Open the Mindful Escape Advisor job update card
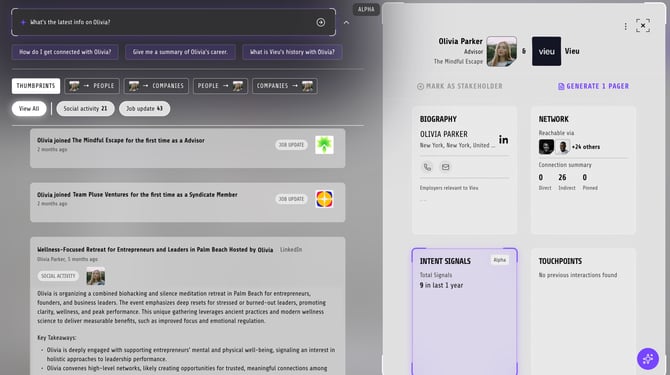670x375 pixels. click(x=188, y=148)
